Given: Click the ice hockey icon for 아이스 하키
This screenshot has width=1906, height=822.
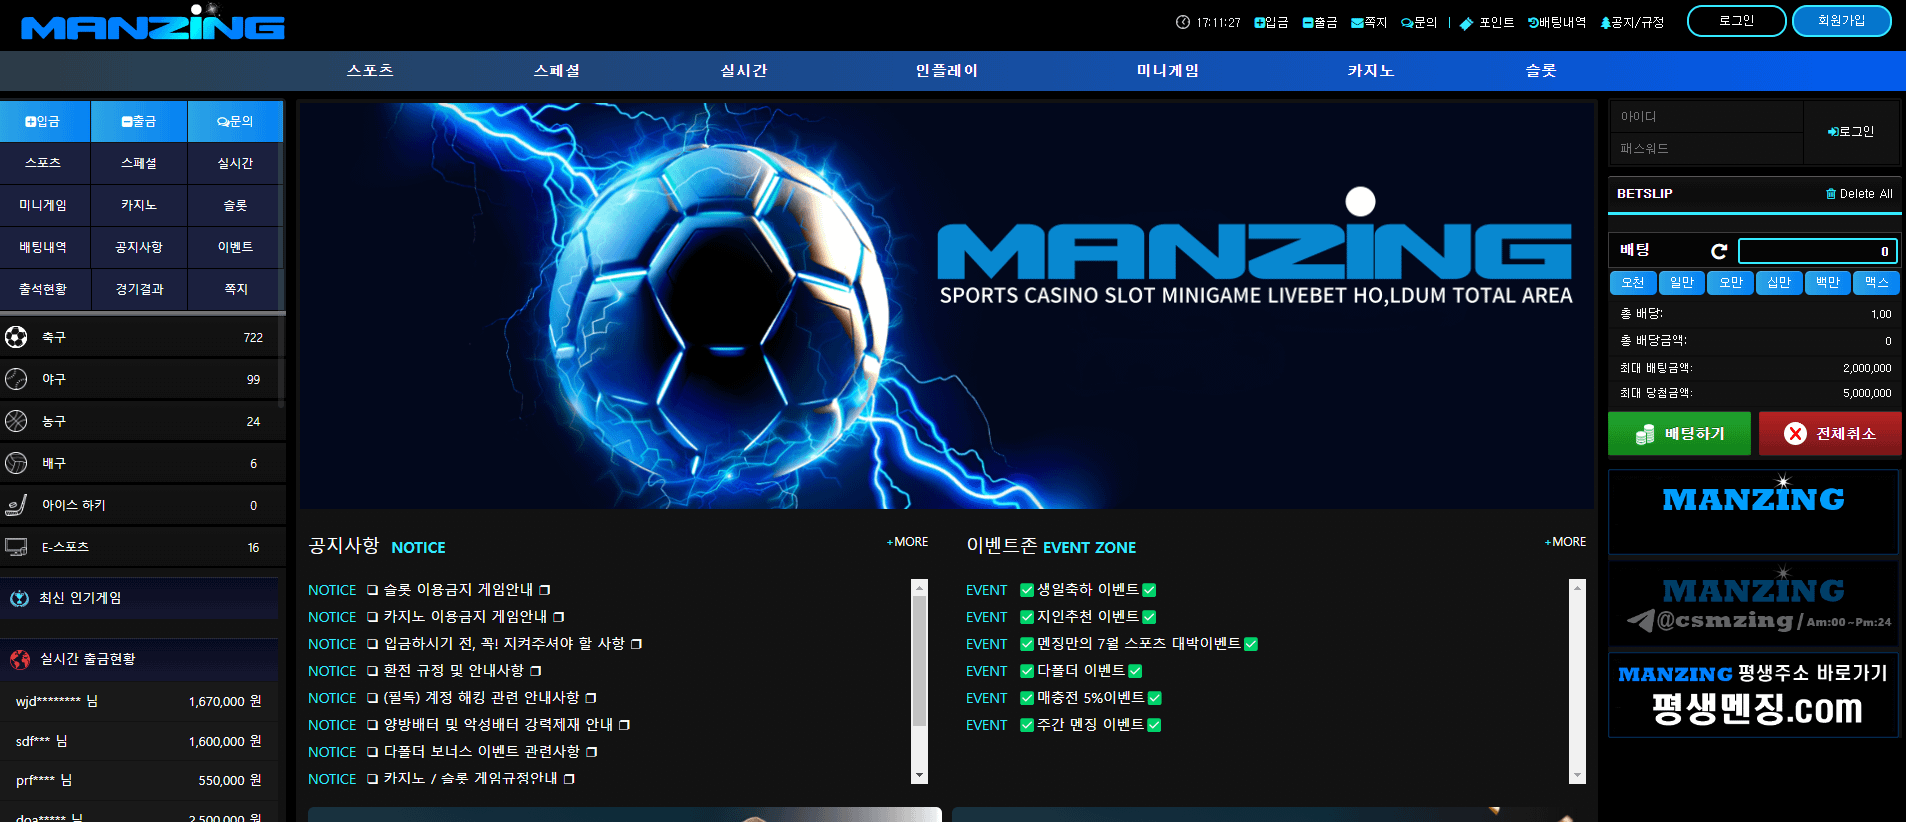Looking at the screenshot, I should [16, 505].
